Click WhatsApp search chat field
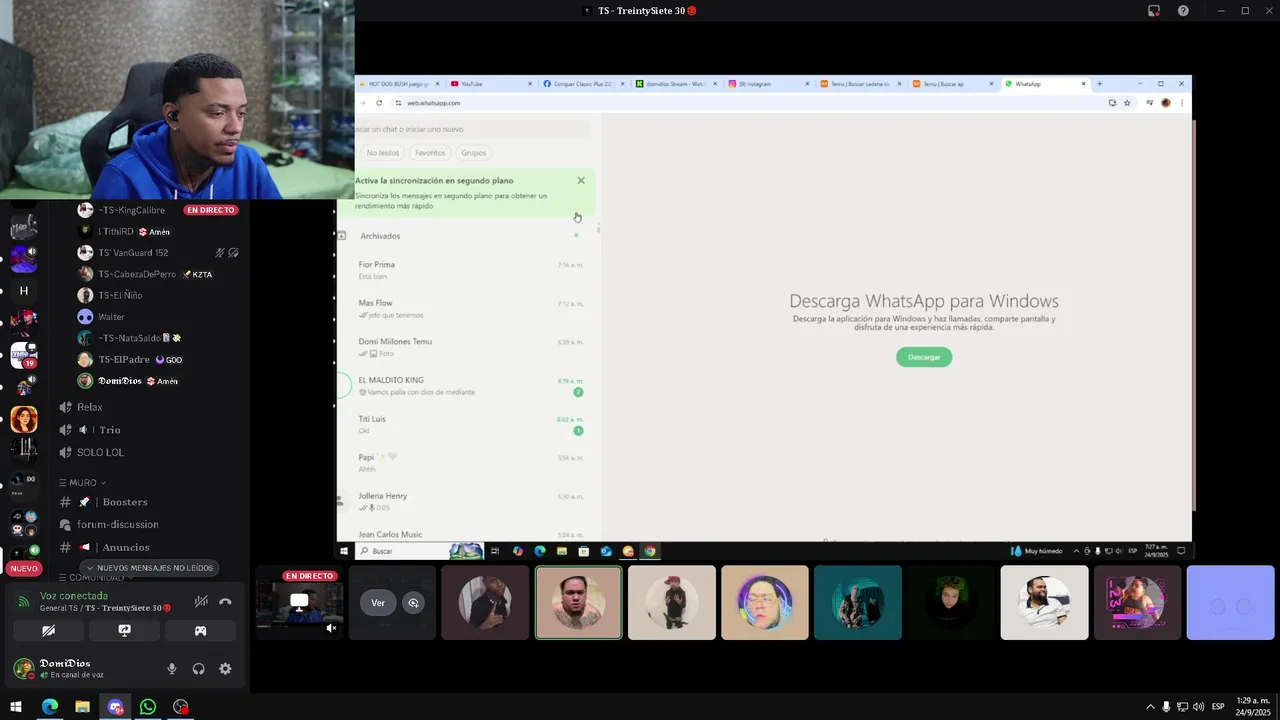The width and height of the screenshot is (1280, 720). click(473, 129)
